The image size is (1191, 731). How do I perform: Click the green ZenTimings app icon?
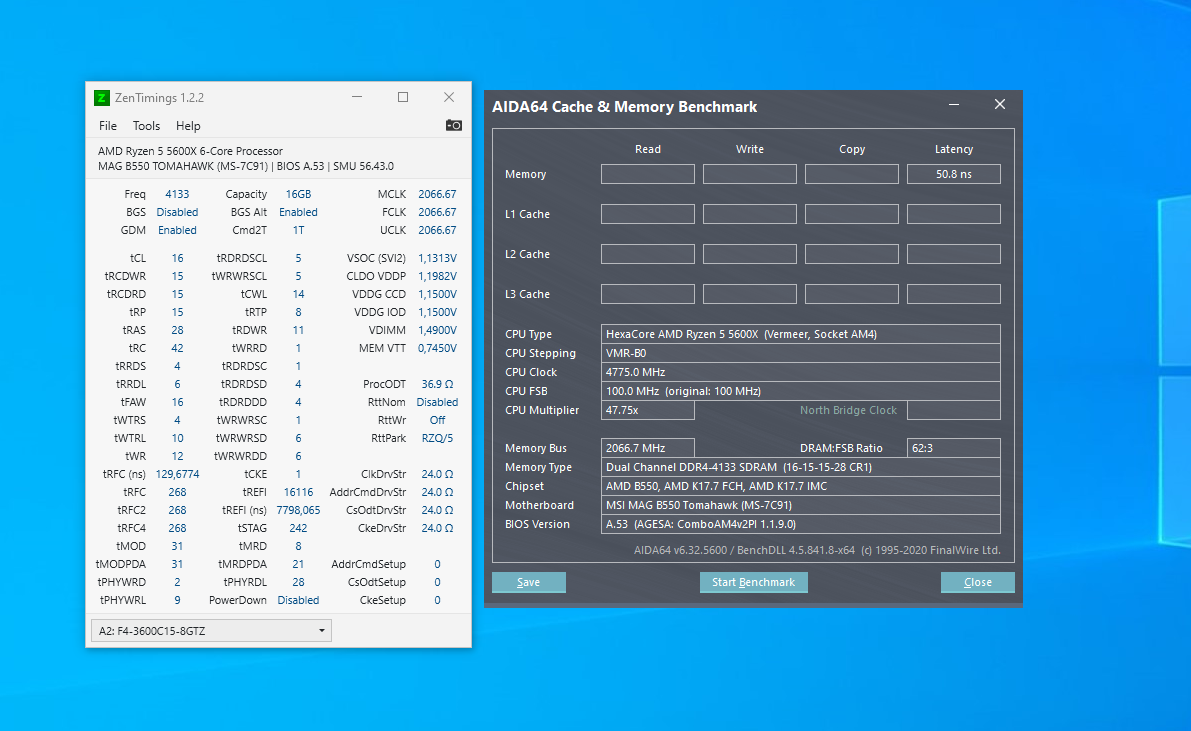[102, 98]
